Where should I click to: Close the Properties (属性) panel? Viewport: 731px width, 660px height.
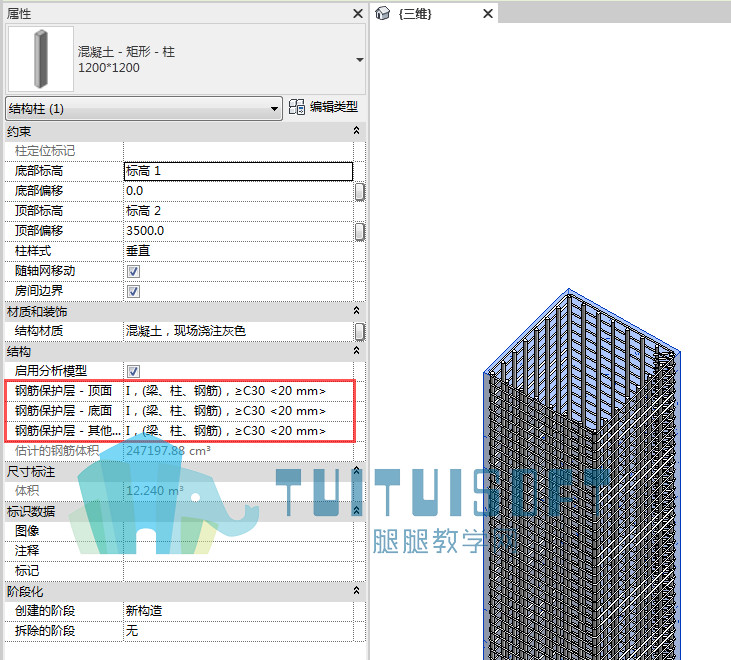pyautogui.click(x=358, y=14)
